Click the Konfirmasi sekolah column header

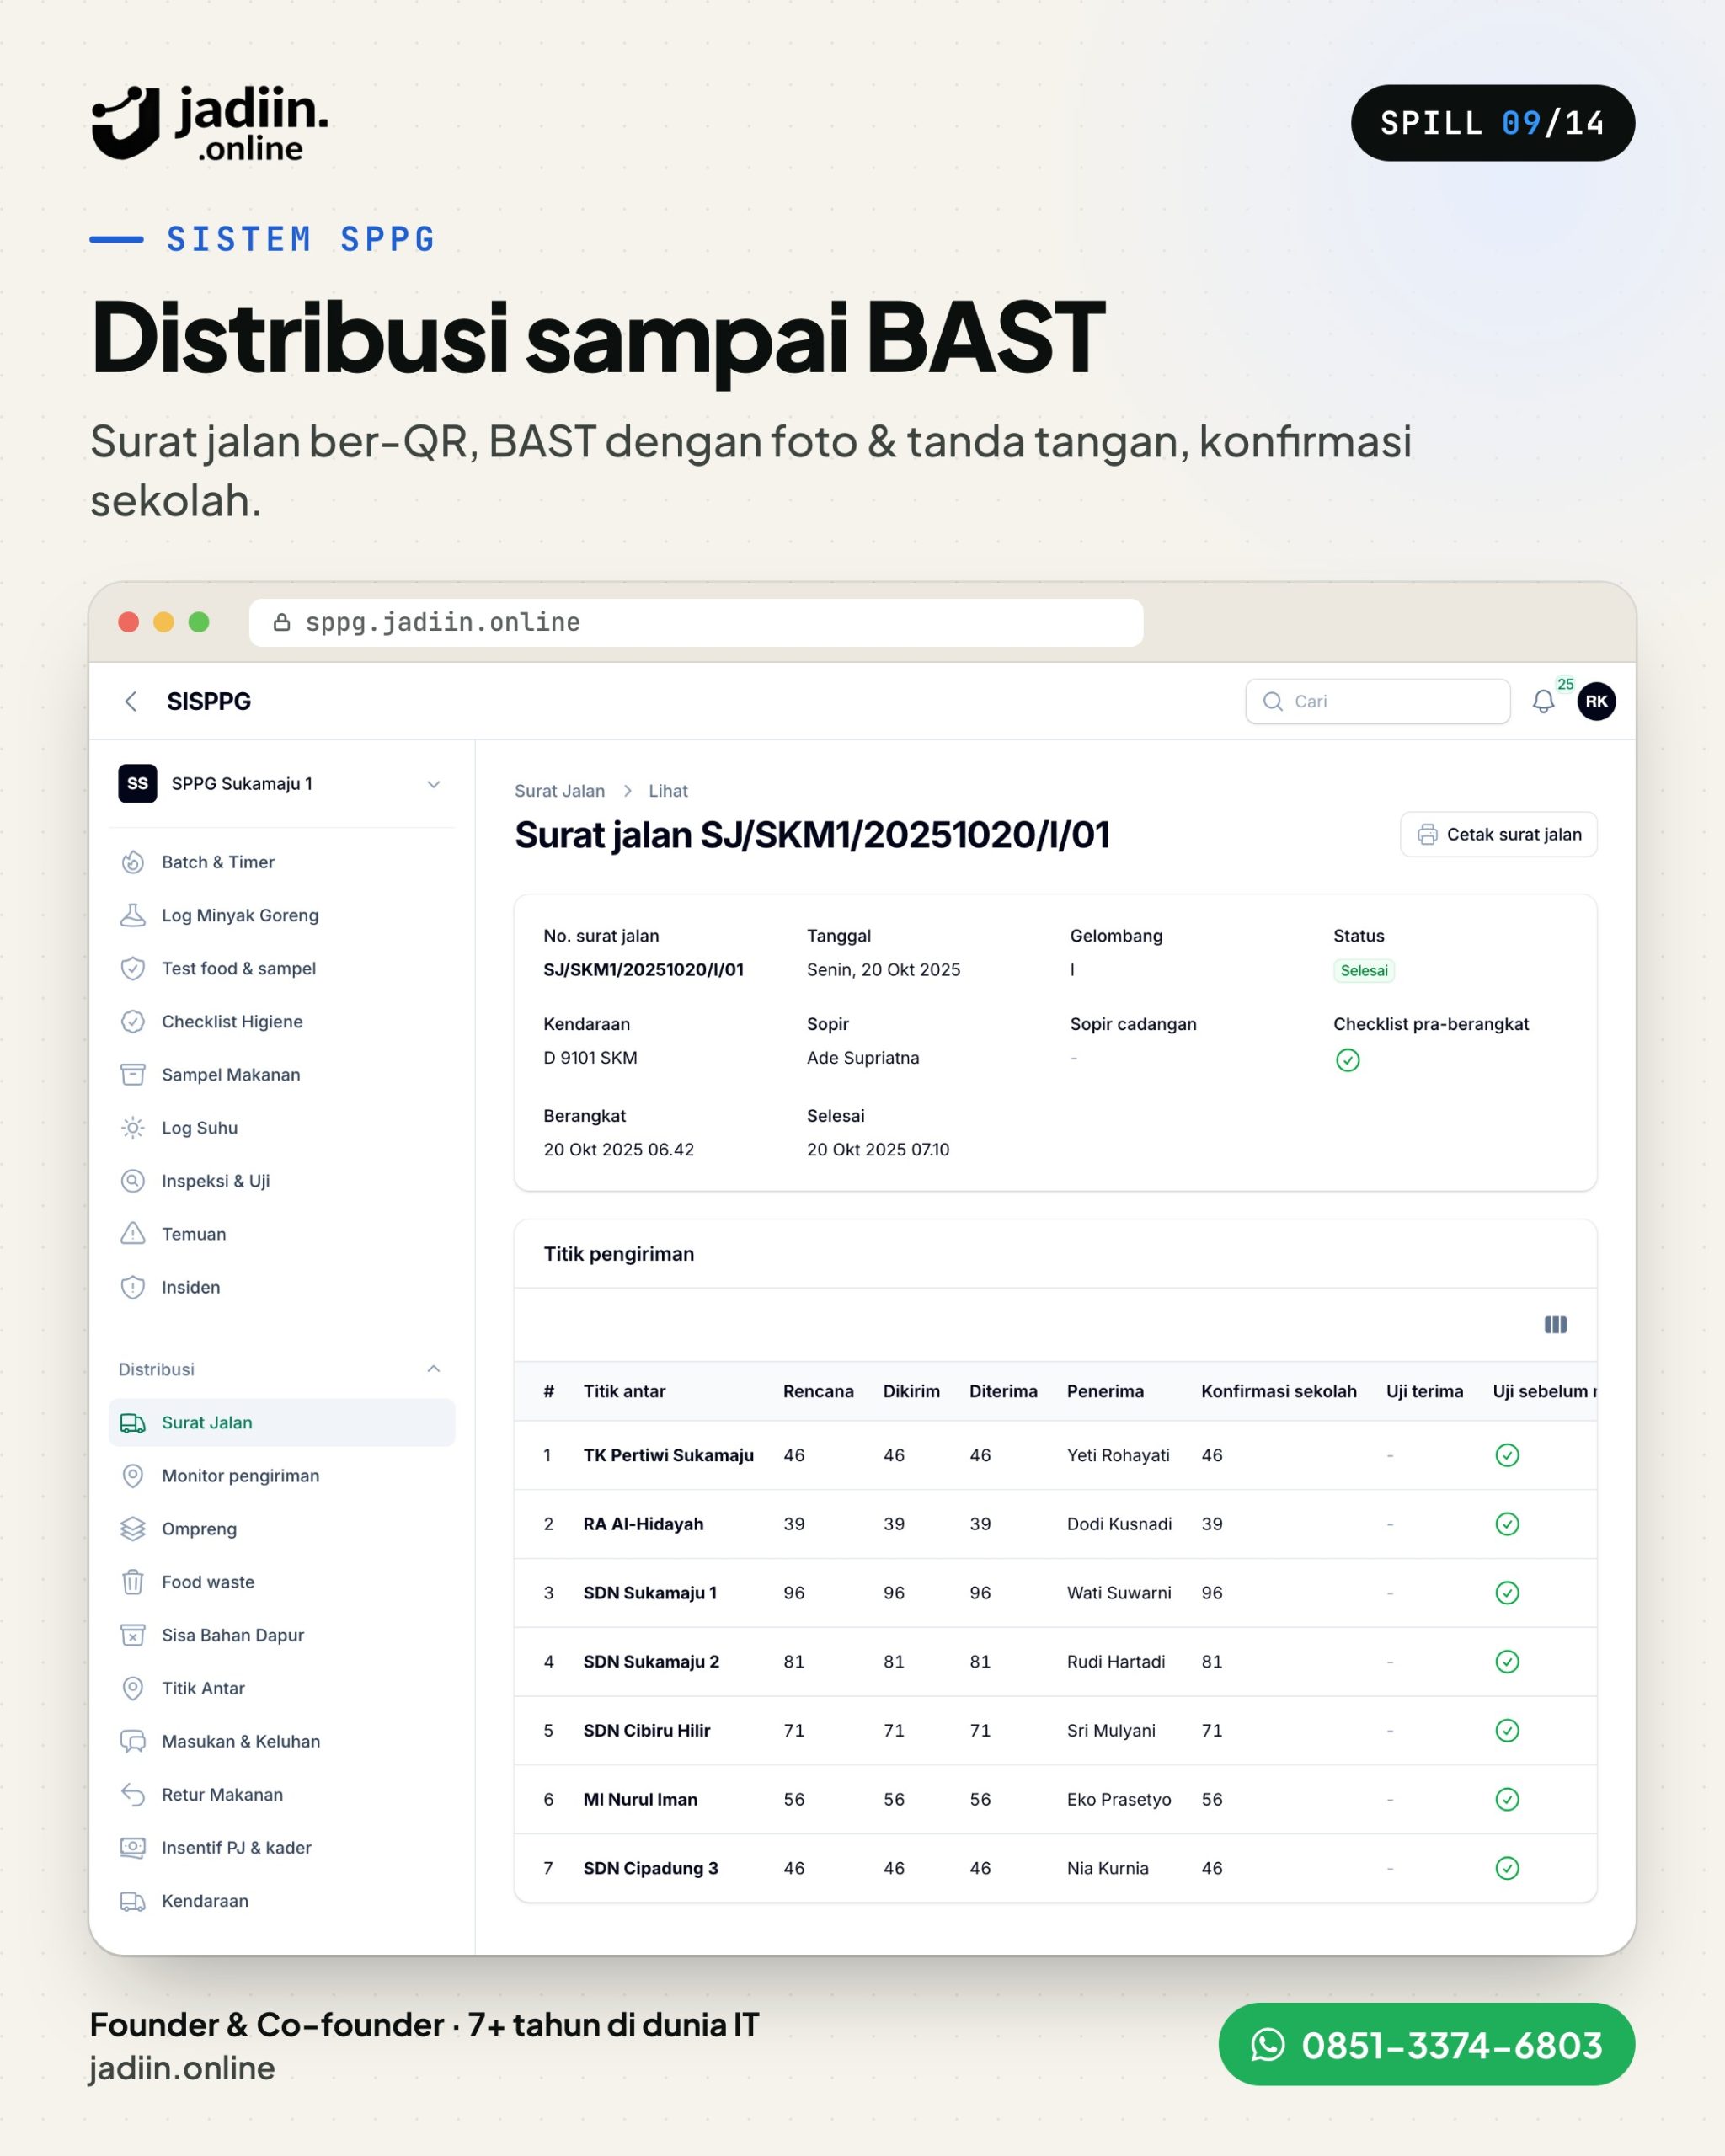[1278, 1391]
